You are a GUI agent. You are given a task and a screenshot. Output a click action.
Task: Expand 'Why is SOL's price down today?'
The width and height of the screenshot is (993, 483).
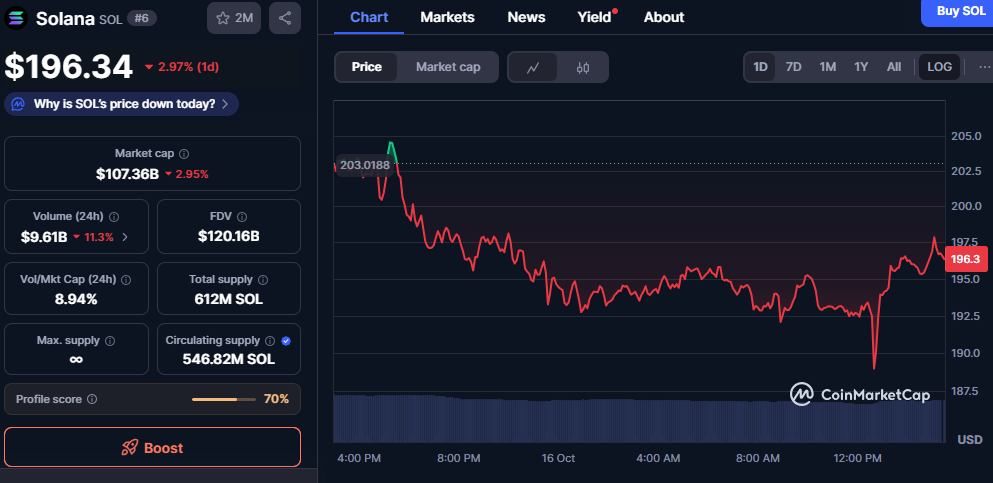click(x=122, y=104)
